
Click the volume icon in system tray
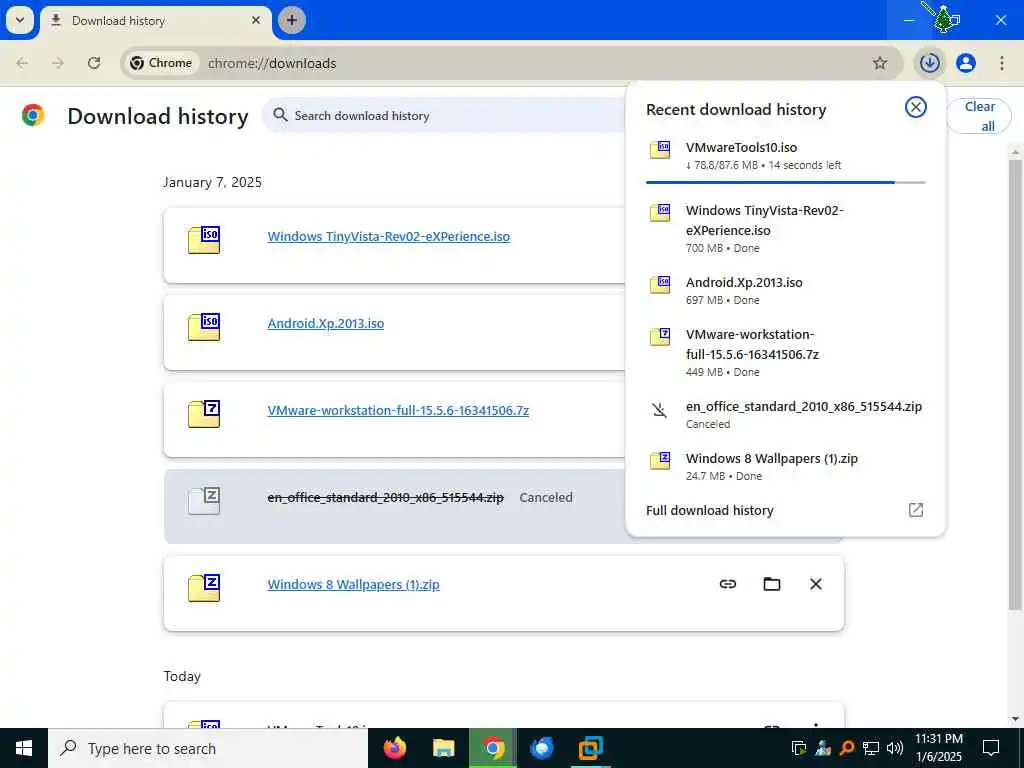(x=895, y=748)
